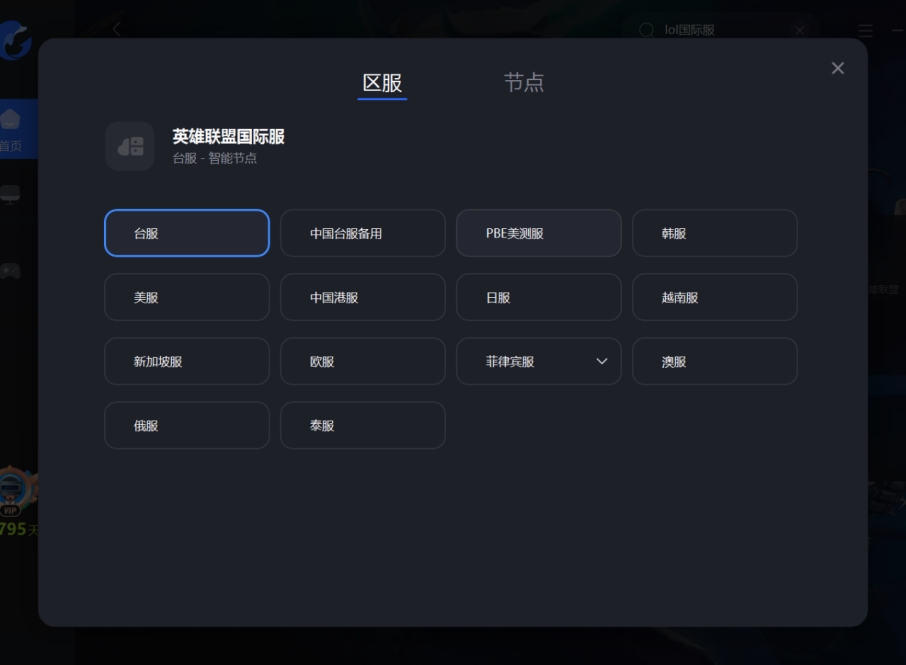Click the search magnifier icon
The image size is (906, 665).
646,30
